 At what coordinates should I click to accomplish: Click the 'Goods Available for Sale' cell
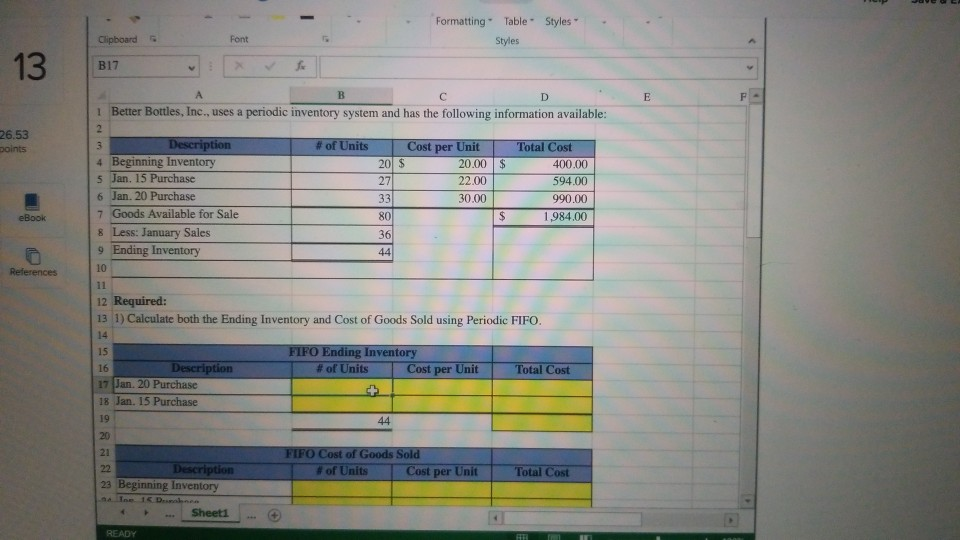pyautogui.click(x=200, y=214)
